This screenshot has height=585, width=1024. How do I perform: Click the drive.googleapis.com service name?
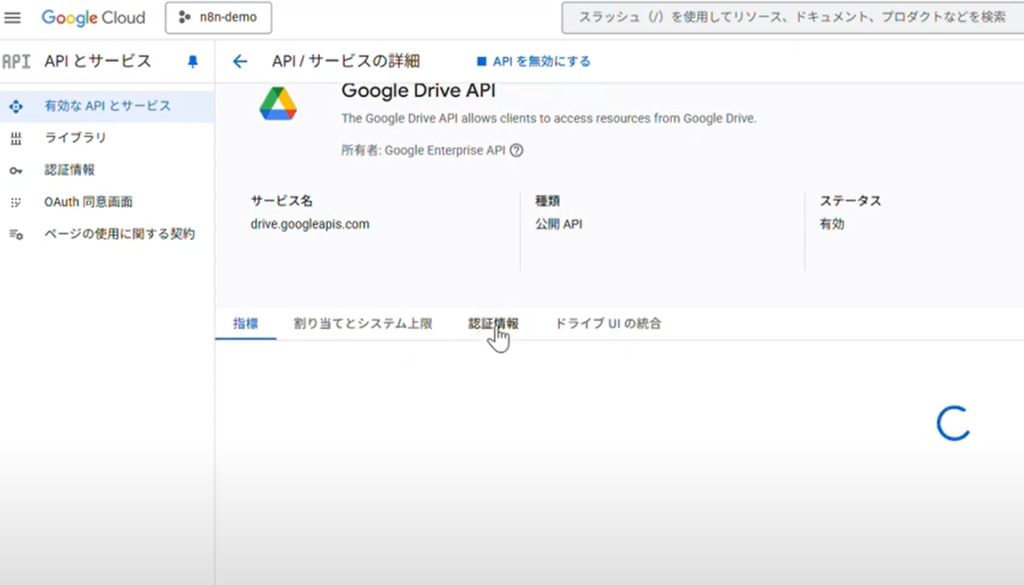click(310, 224)
